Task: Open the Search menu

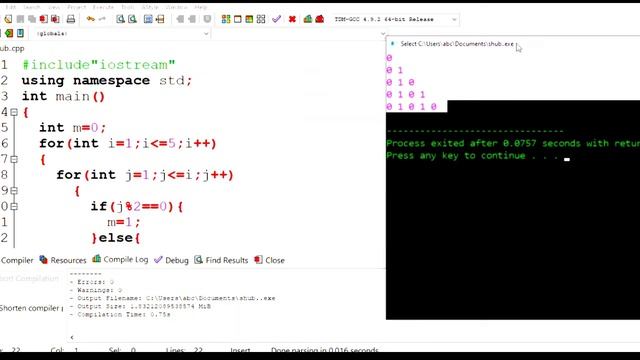Action: coord(31,7)
